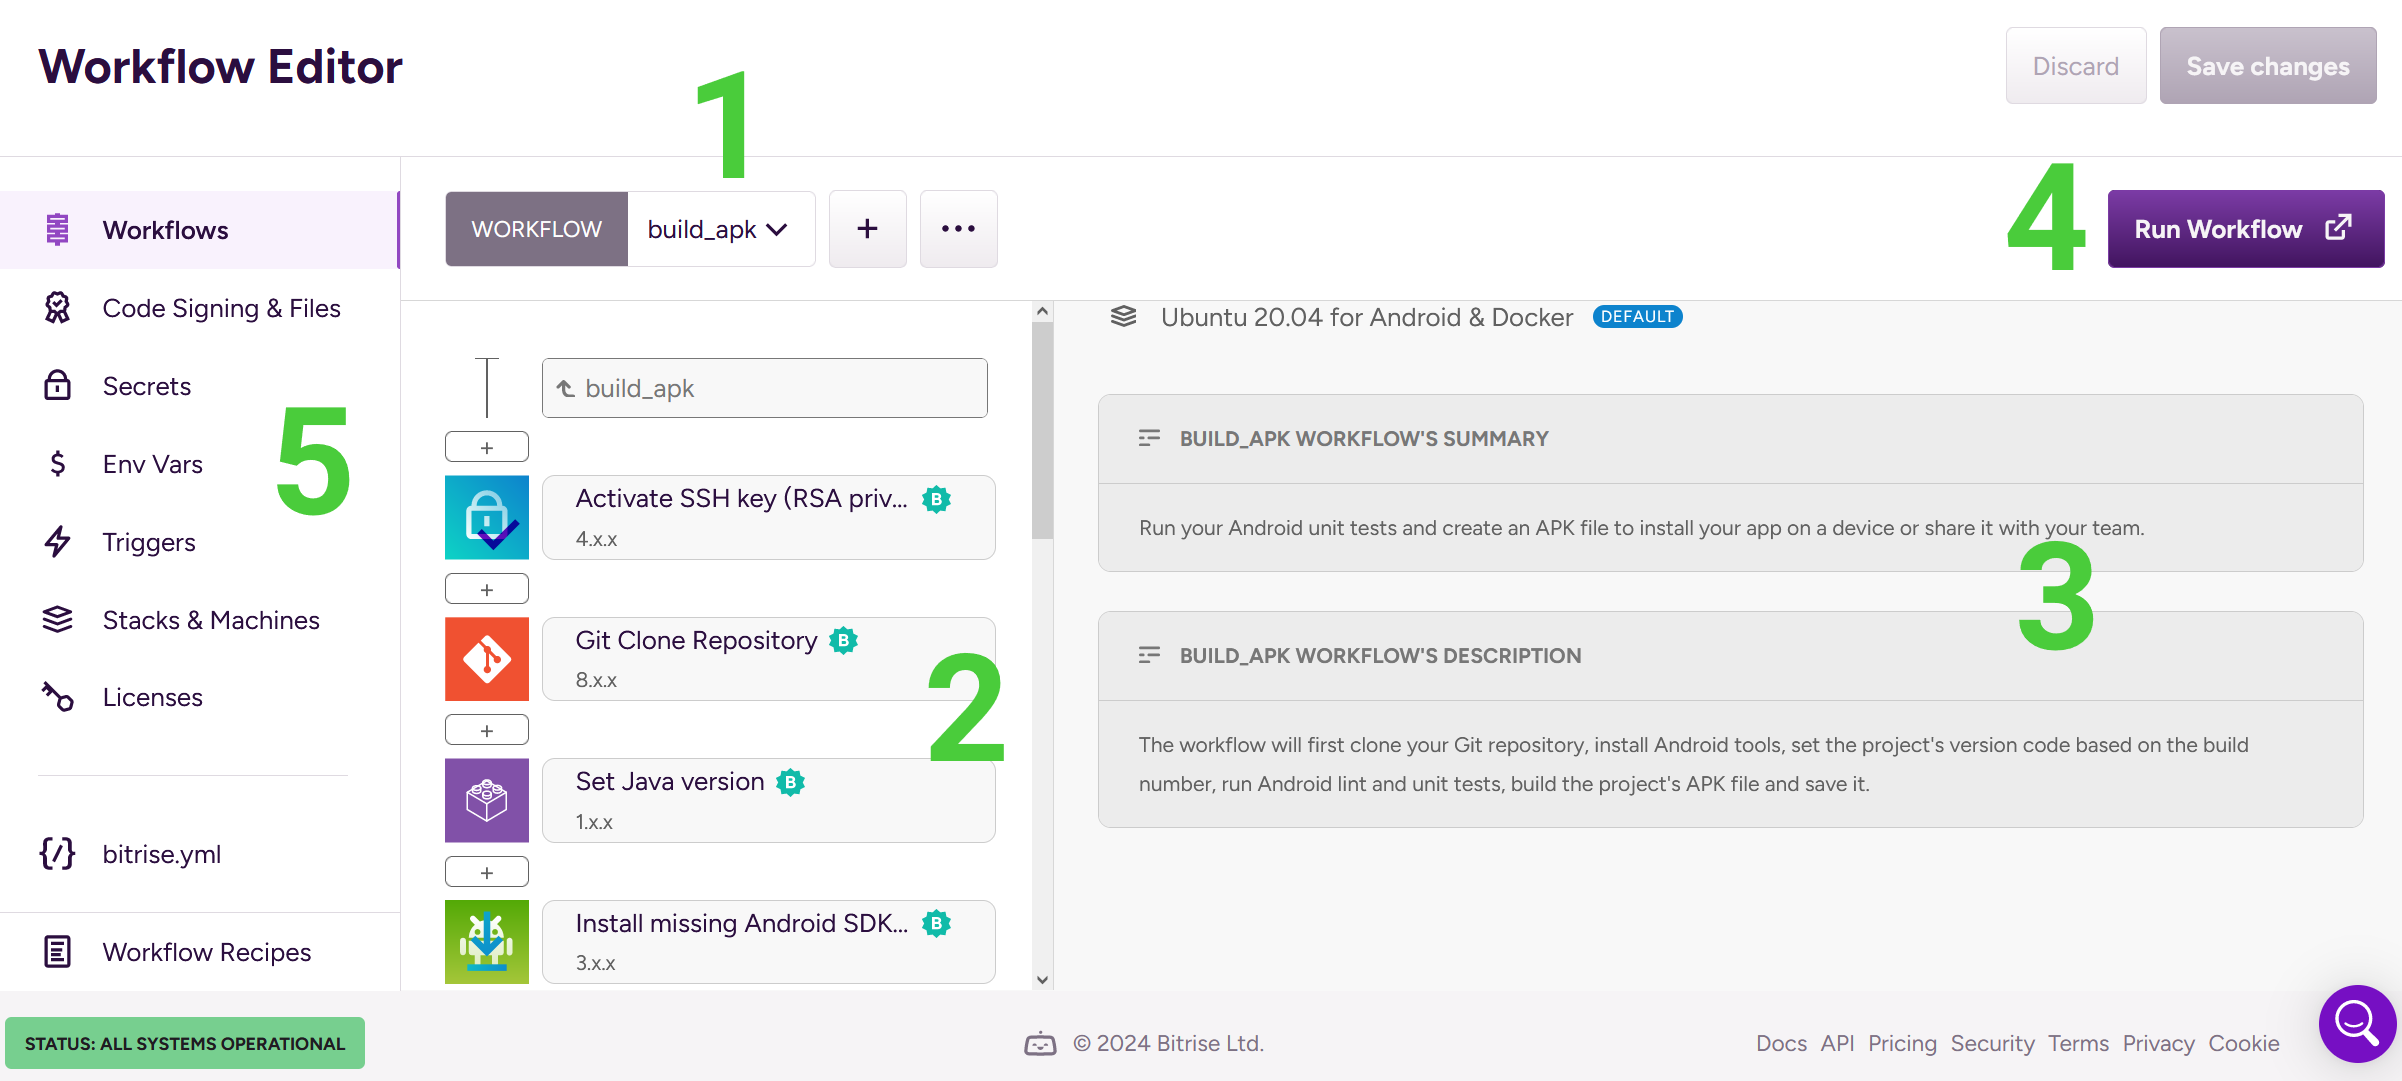
Task: Open the build_apk workflow selector dropdown
Action: [720, 229]
